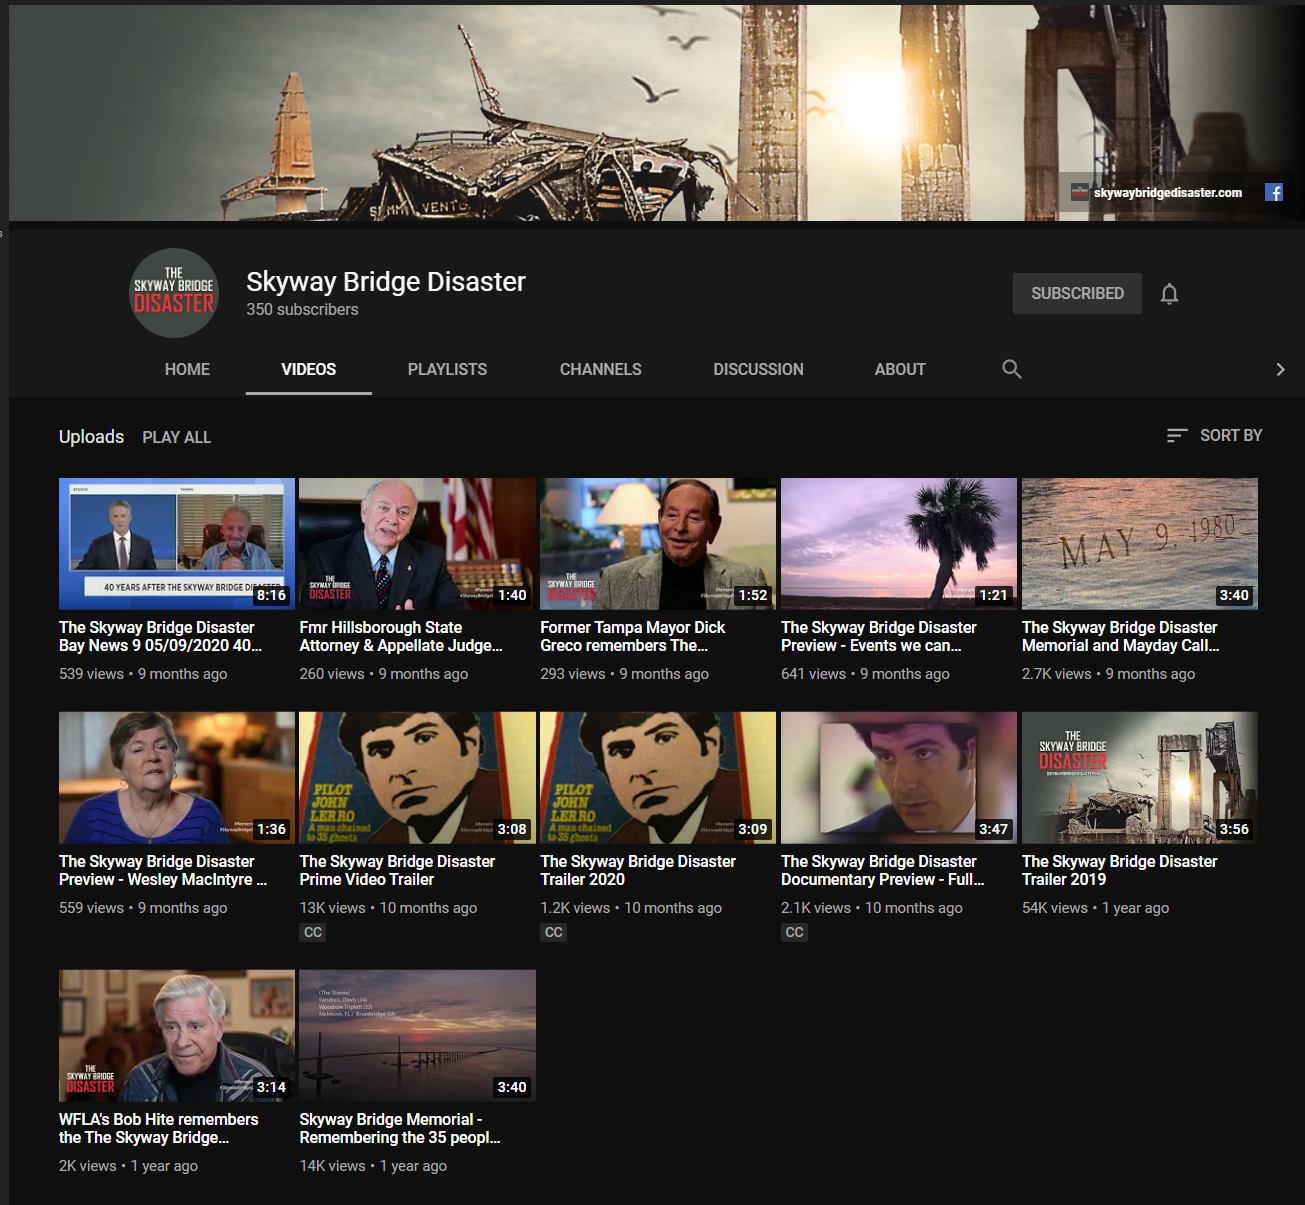This screenshot has height=1205, width=1305.
Task: Open the PLAYLISTS tab
Action: [447, 369]
